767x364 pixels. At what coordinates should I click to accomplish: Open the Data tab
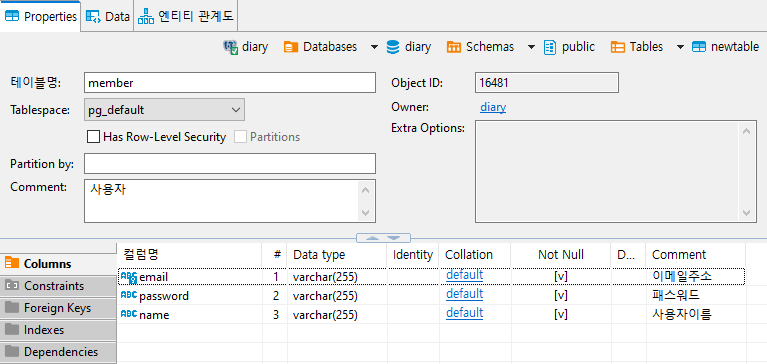point(107,17)
